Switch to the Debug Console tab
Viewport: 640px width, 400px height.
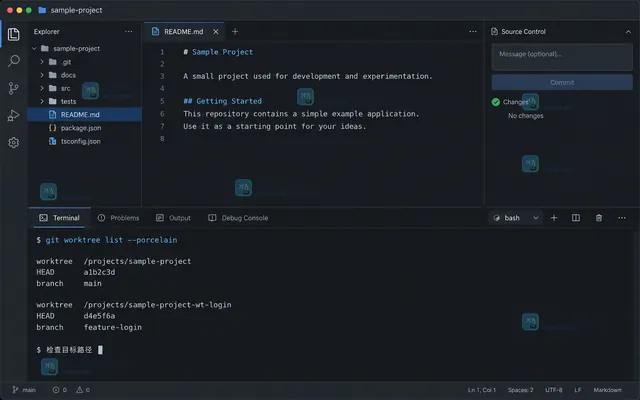pyautogui.click(x=238, y=218)
